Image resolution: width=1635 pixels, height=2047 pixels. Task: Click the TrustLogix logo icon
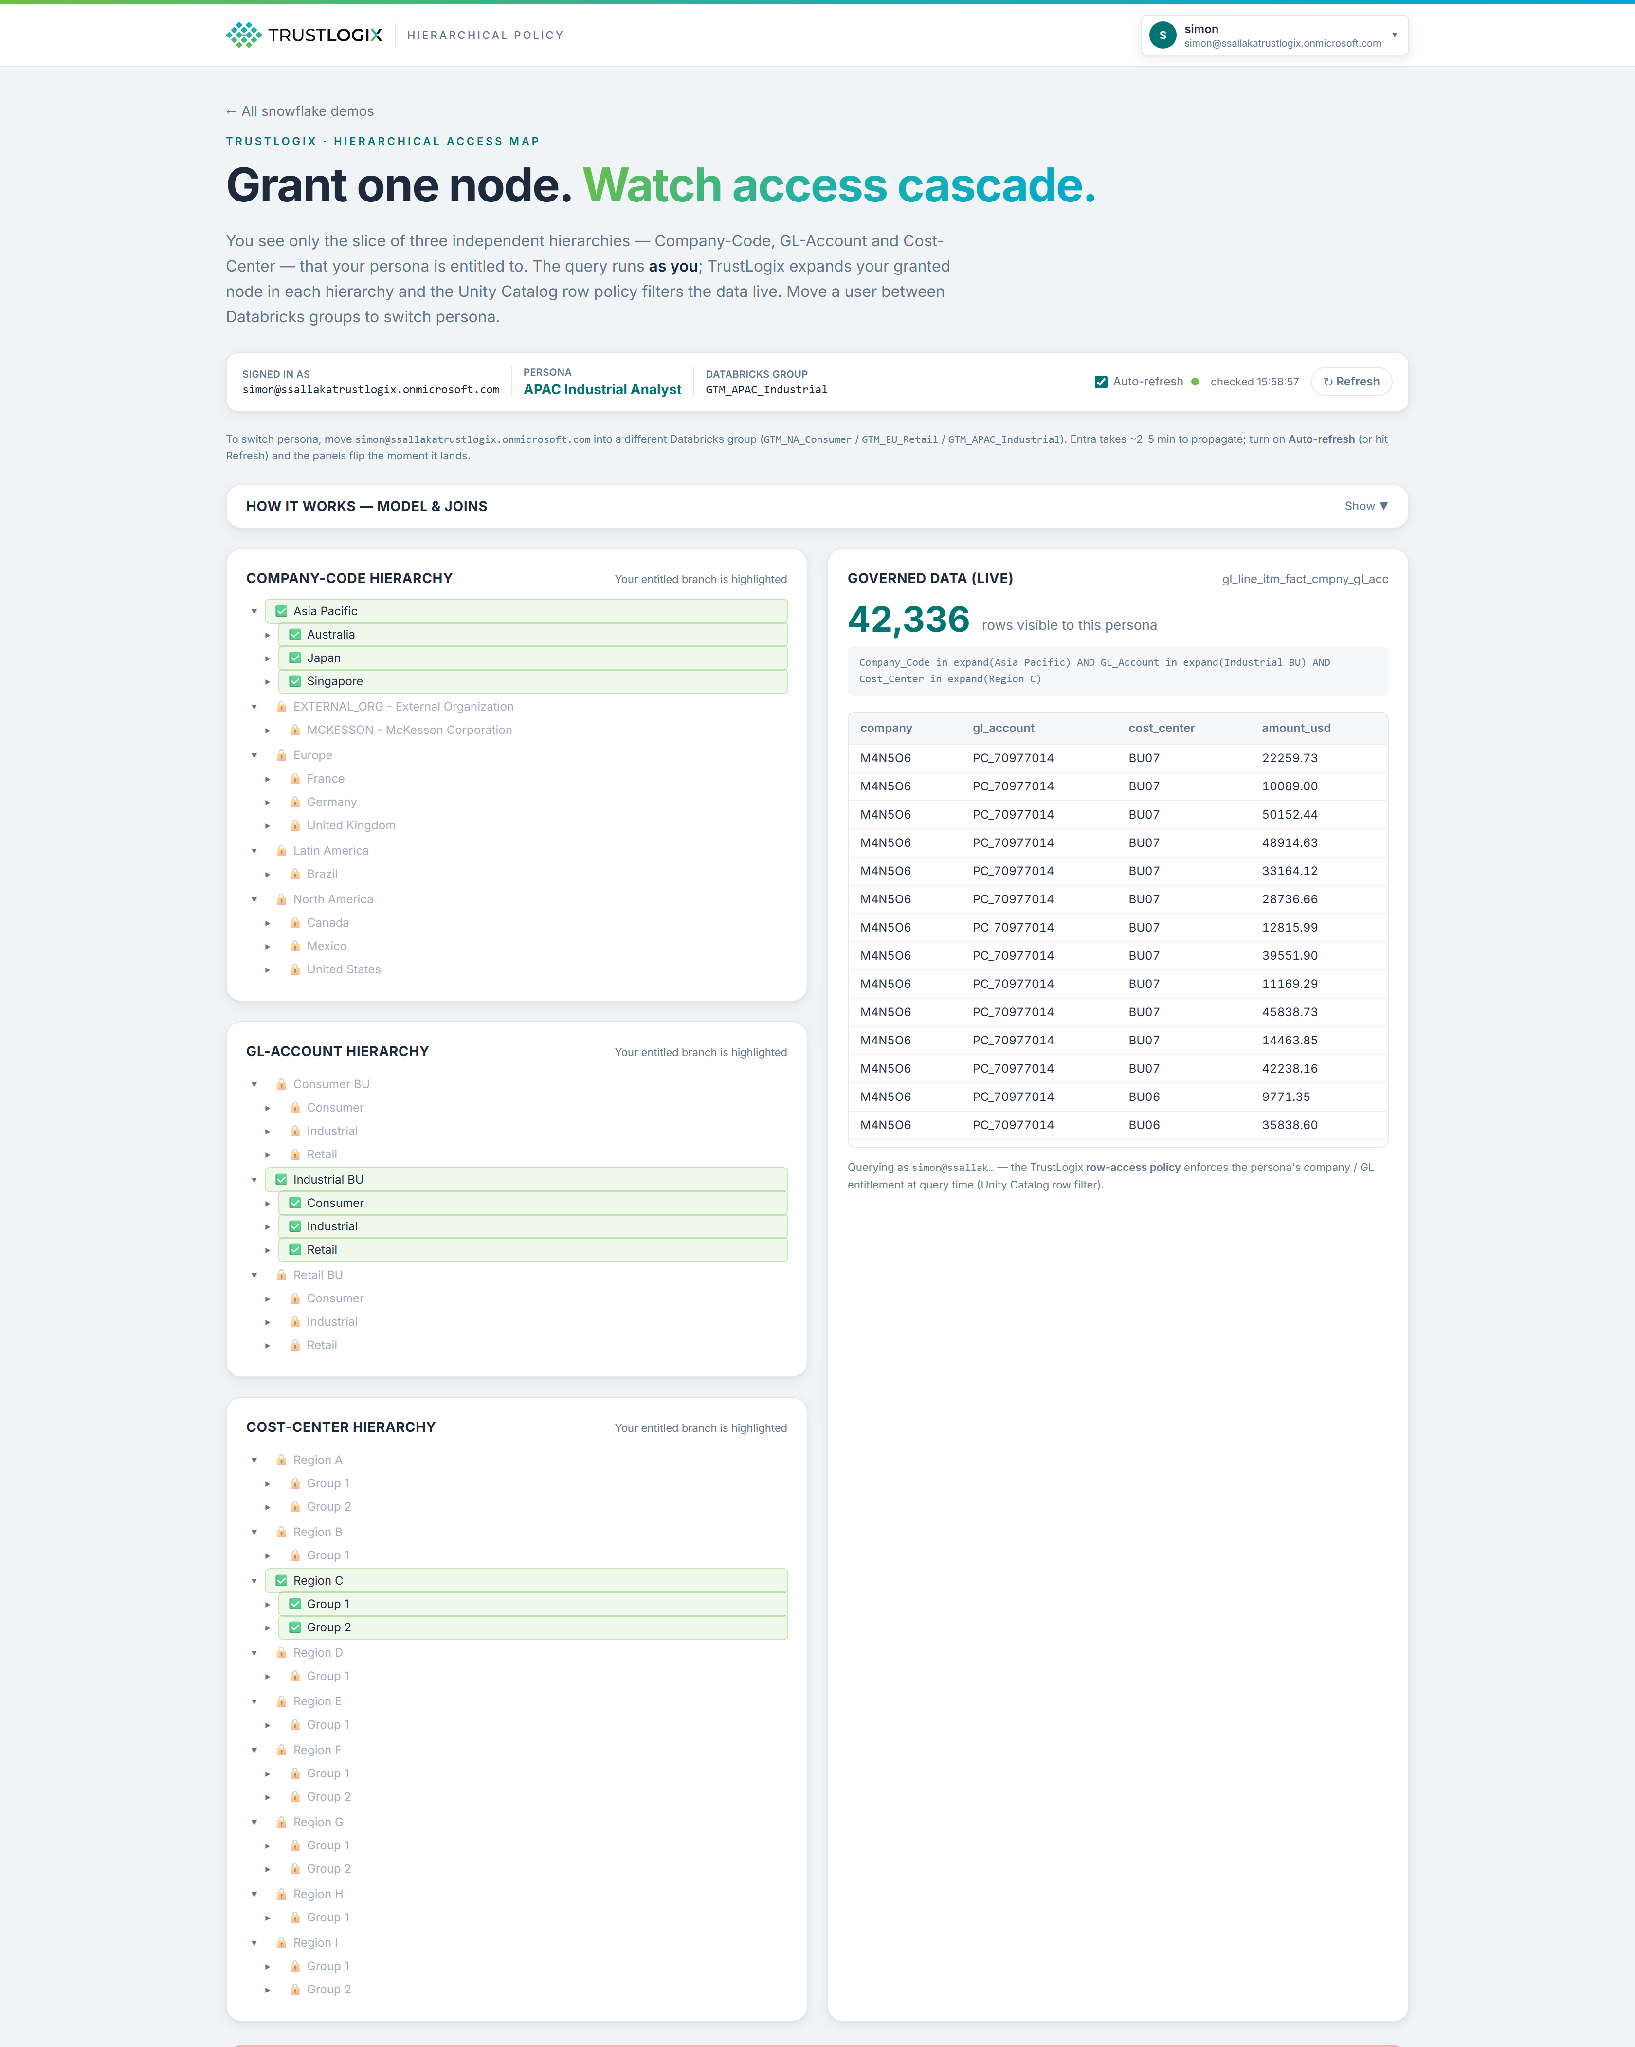[x=243, y=35]
